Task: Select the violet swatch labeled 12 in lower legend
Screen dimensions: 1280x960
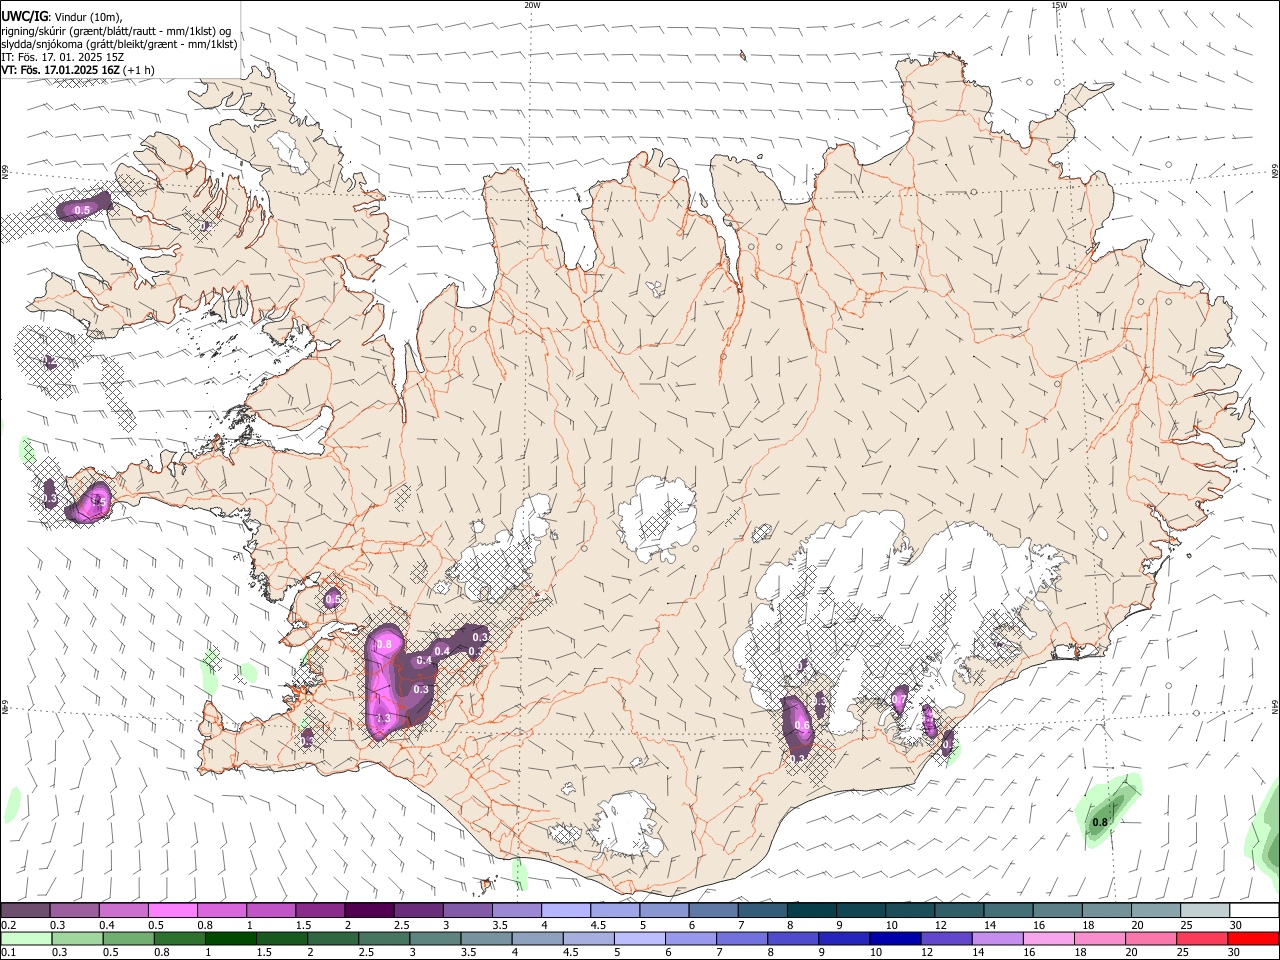Action: coord(945,938)
